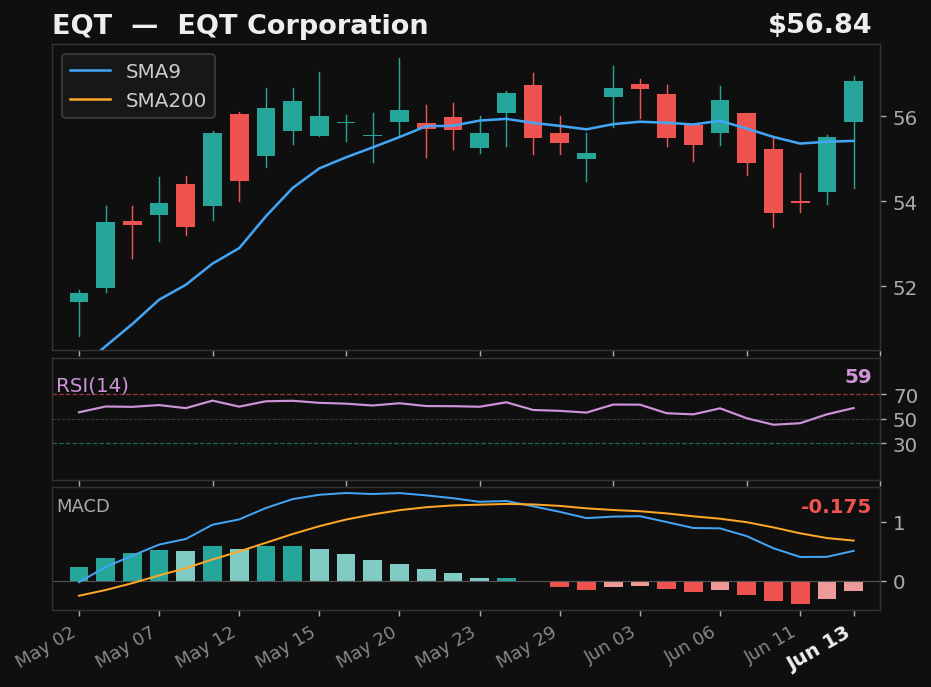Screen dimensions: 931x687
Task: Click the Jun 11 date label
Action: coord(770,645)
